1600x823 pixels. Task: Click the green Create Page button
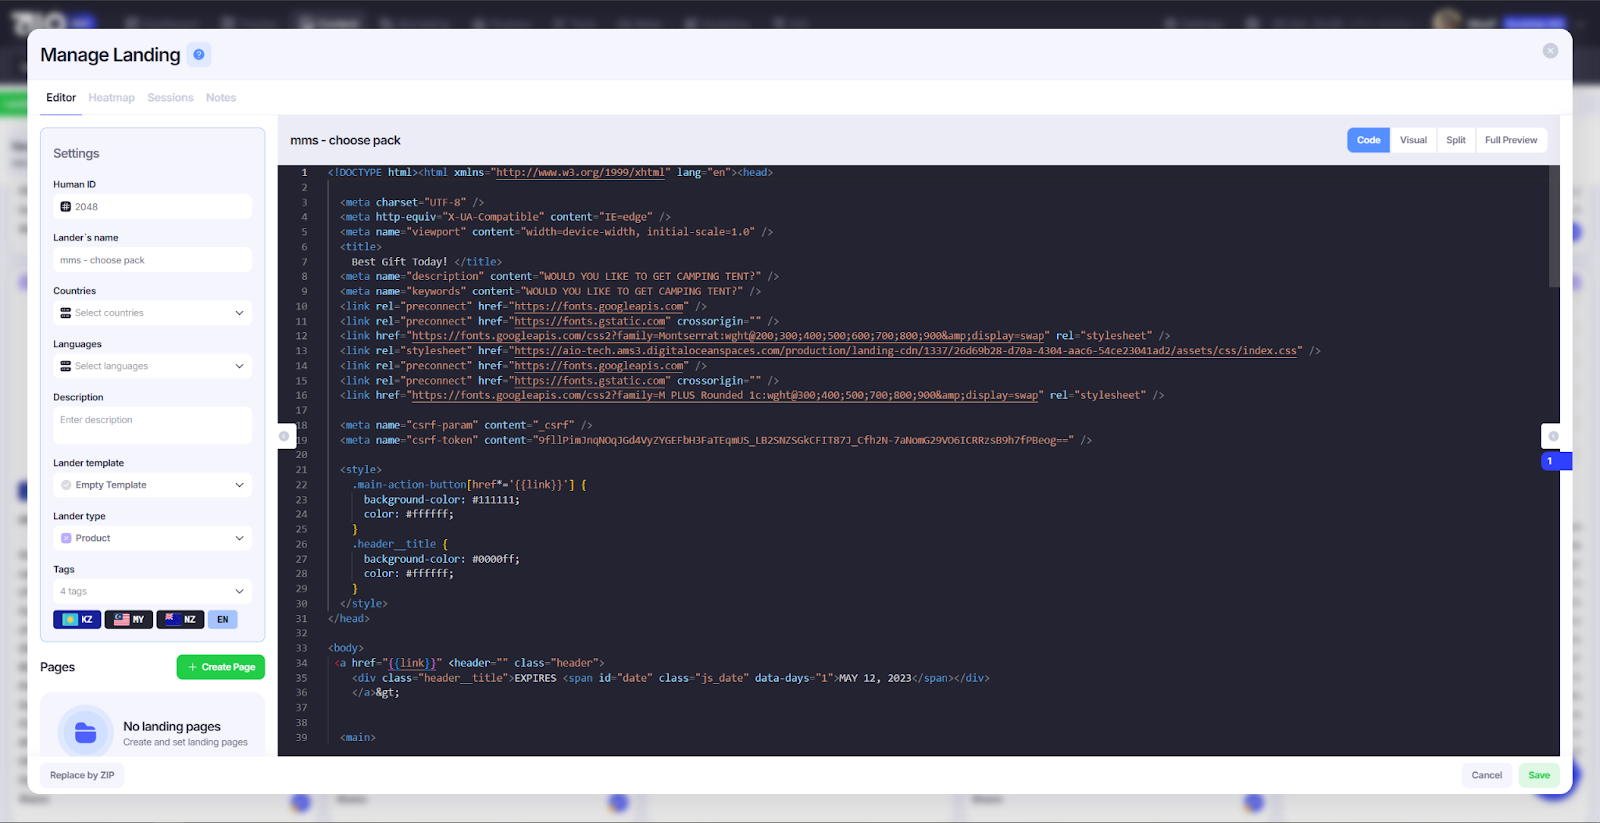click(x=221, y=667)
